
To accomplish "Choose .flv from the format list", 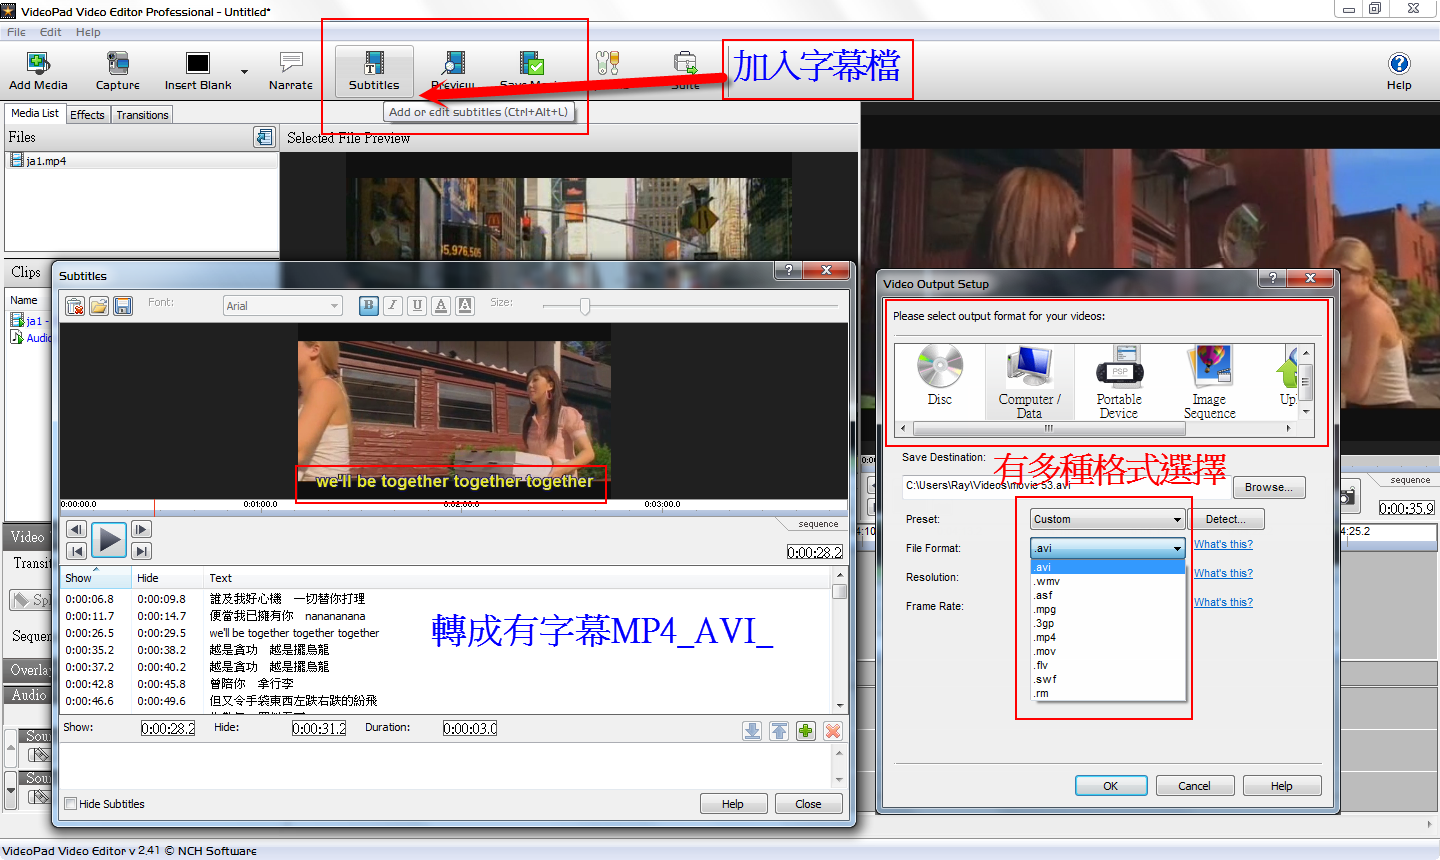I will [x=1108, y=666].
